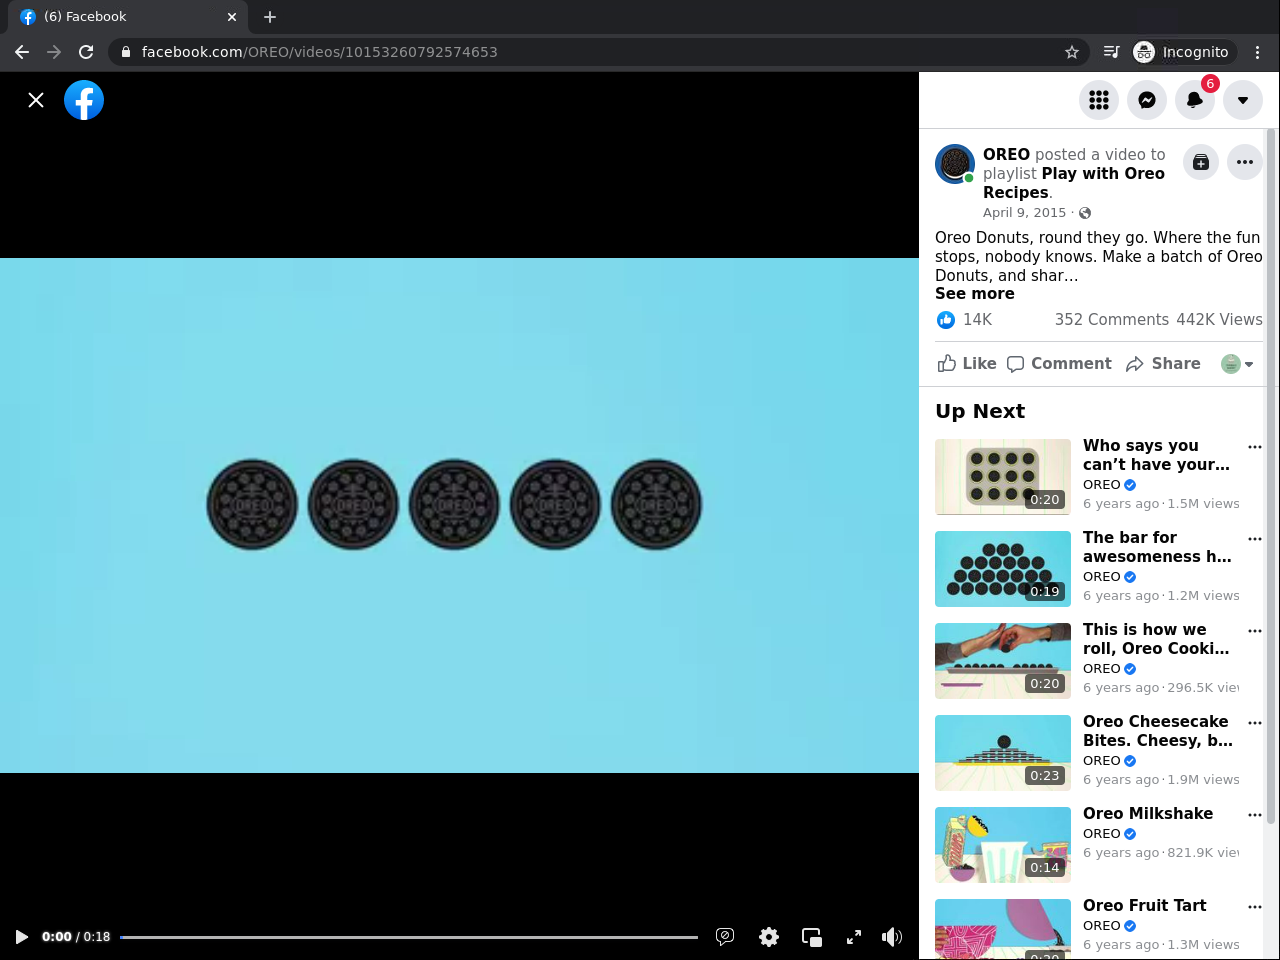This screenshot has width=1280, height=960.
Task: Open the Account dropdown arrow
Action: pyautogui.click(x=1243, y=100)
